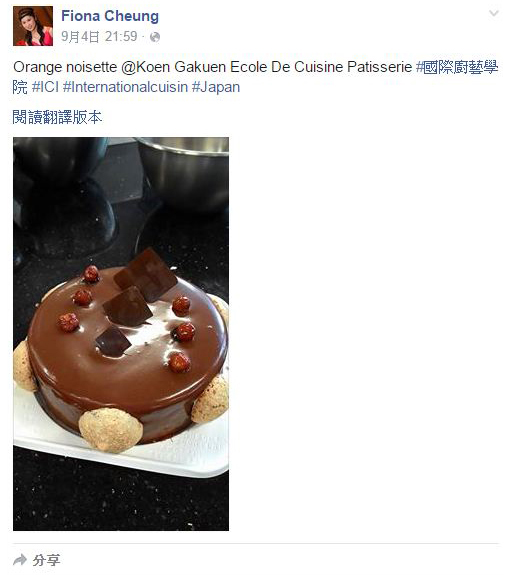This screenshot has width=513, height=575.
Task: Click the chocolate squares atop the cake
Action: (x=136, y=301)
